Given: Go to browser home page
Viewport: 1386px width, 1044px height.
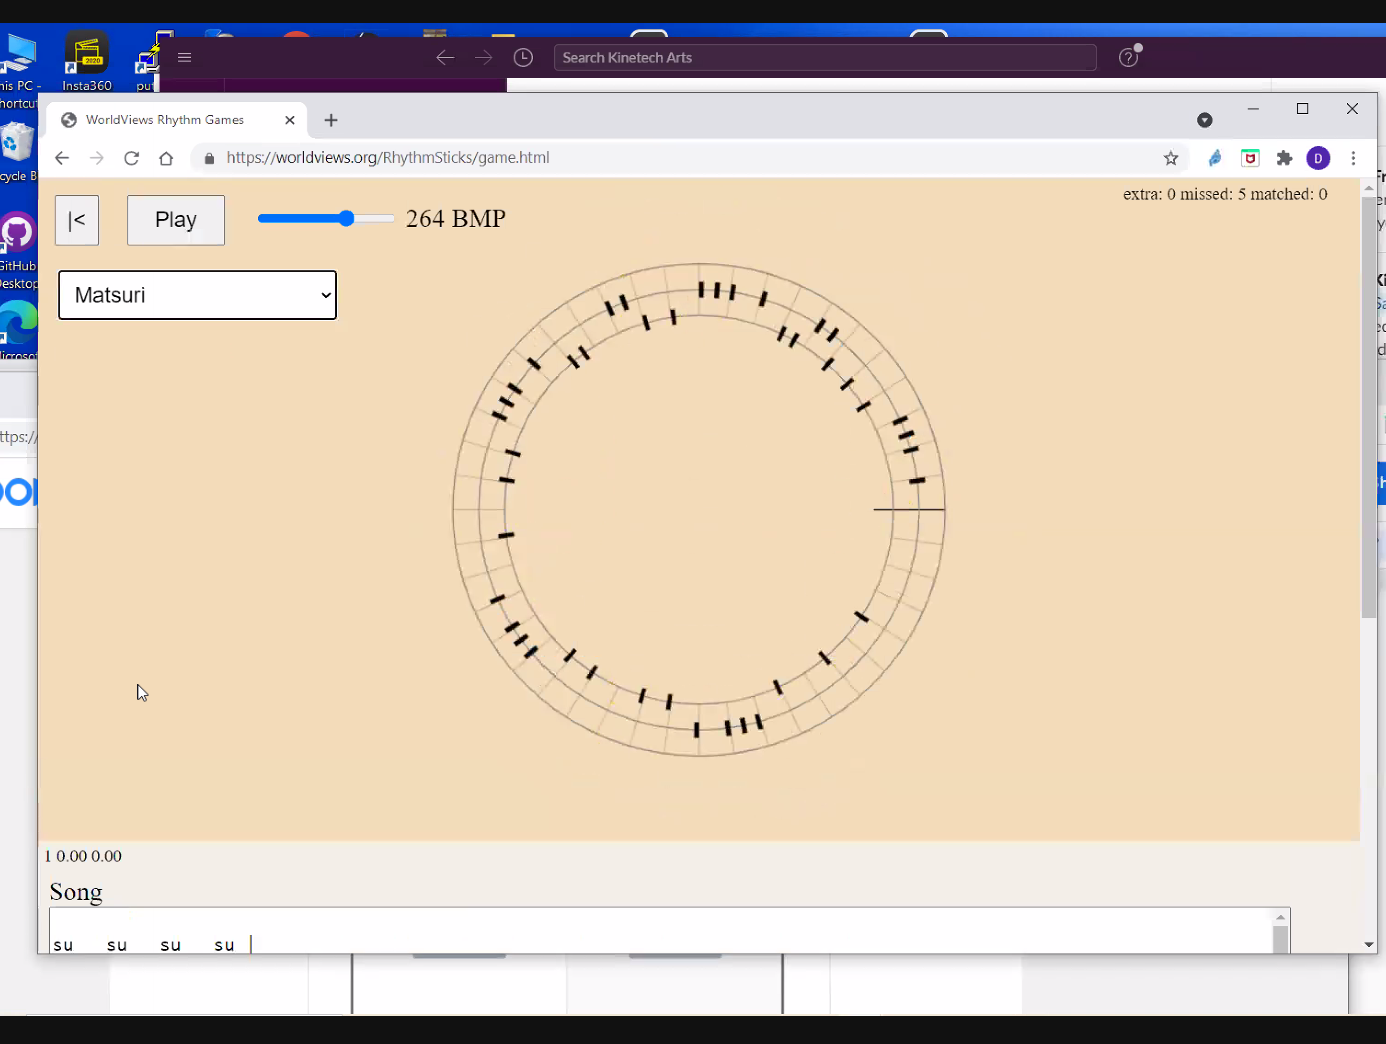Looking at the screenshot, I should 166,158.
